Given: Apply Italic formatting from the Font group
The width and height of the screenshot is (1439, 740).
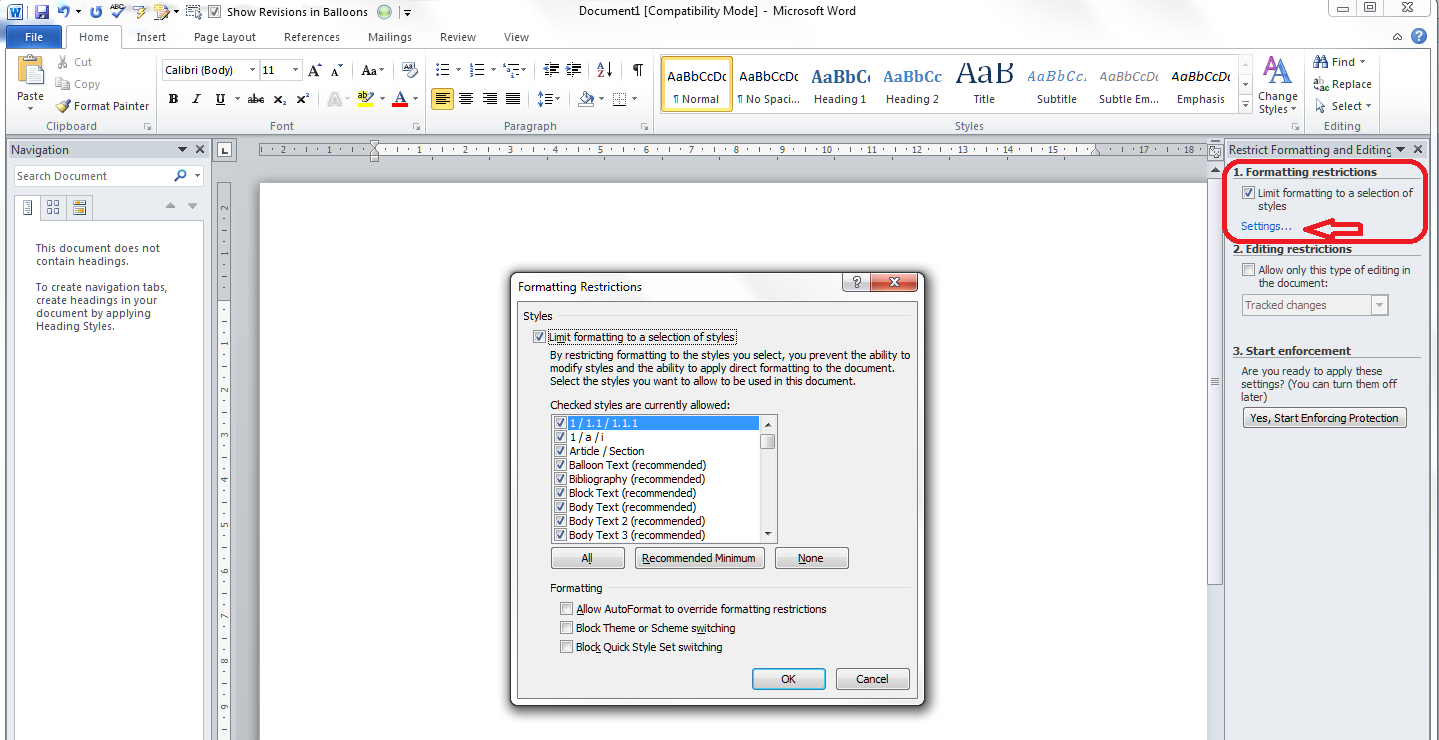Looking at the screenshot, I should coord(195,99).
